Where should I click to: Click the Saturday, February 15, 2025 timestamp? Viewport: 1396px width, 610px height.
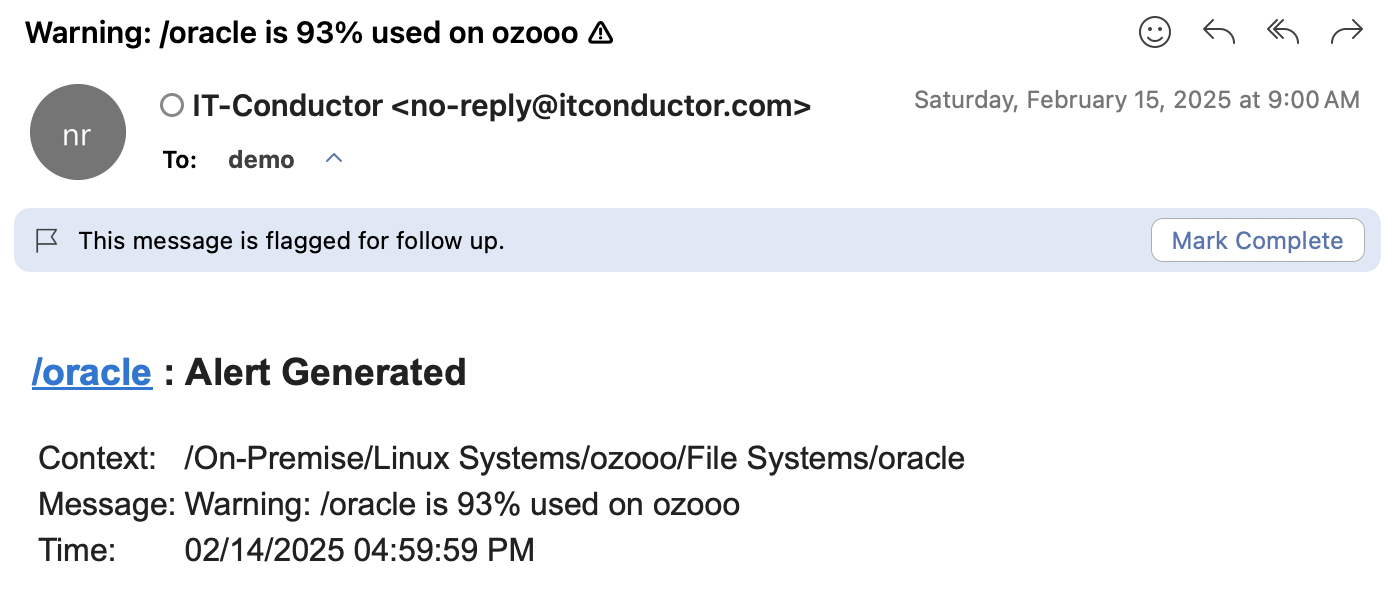[1137, 100]
